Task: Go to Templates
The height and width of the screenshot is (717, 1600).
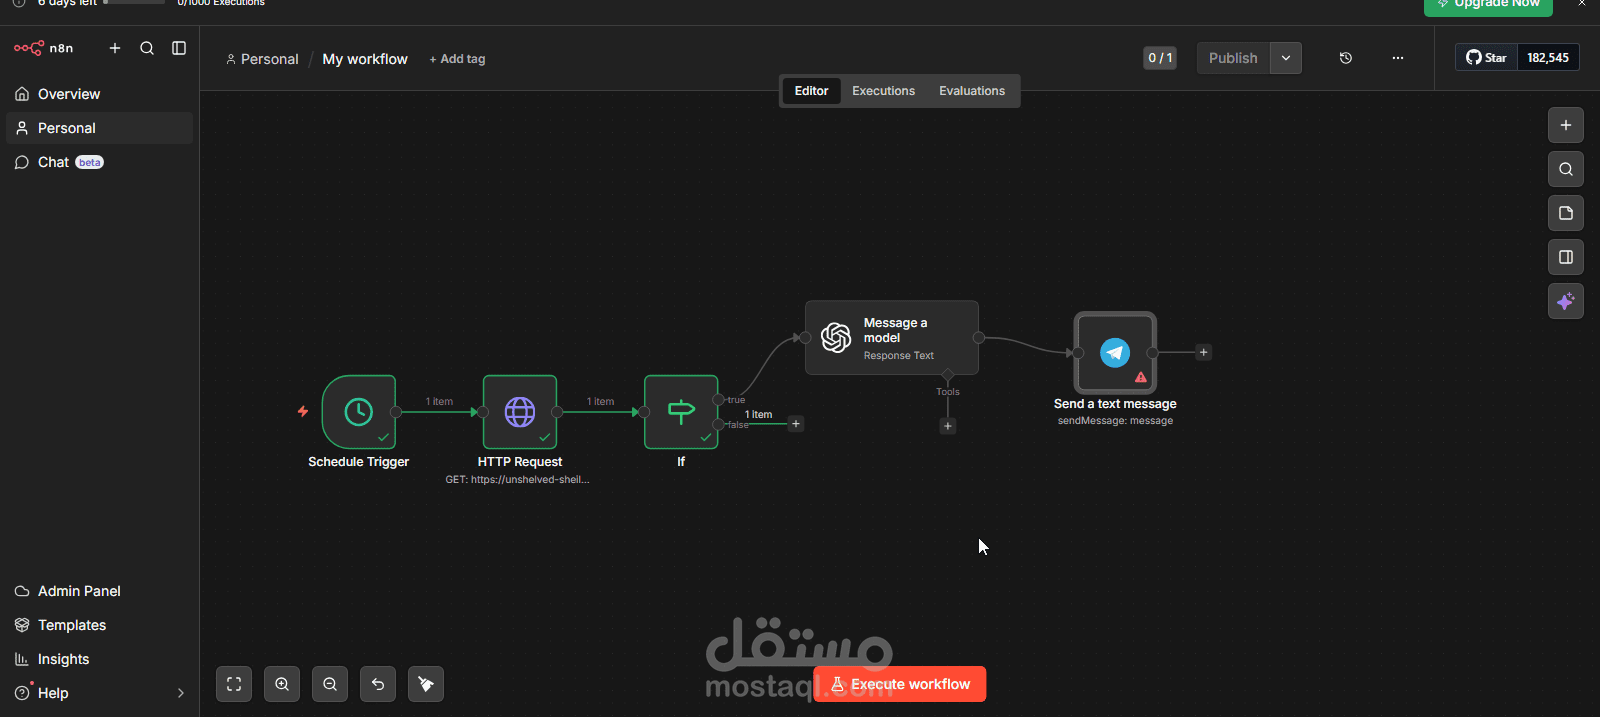Action: pyautogui.click(x=99, y=625)
